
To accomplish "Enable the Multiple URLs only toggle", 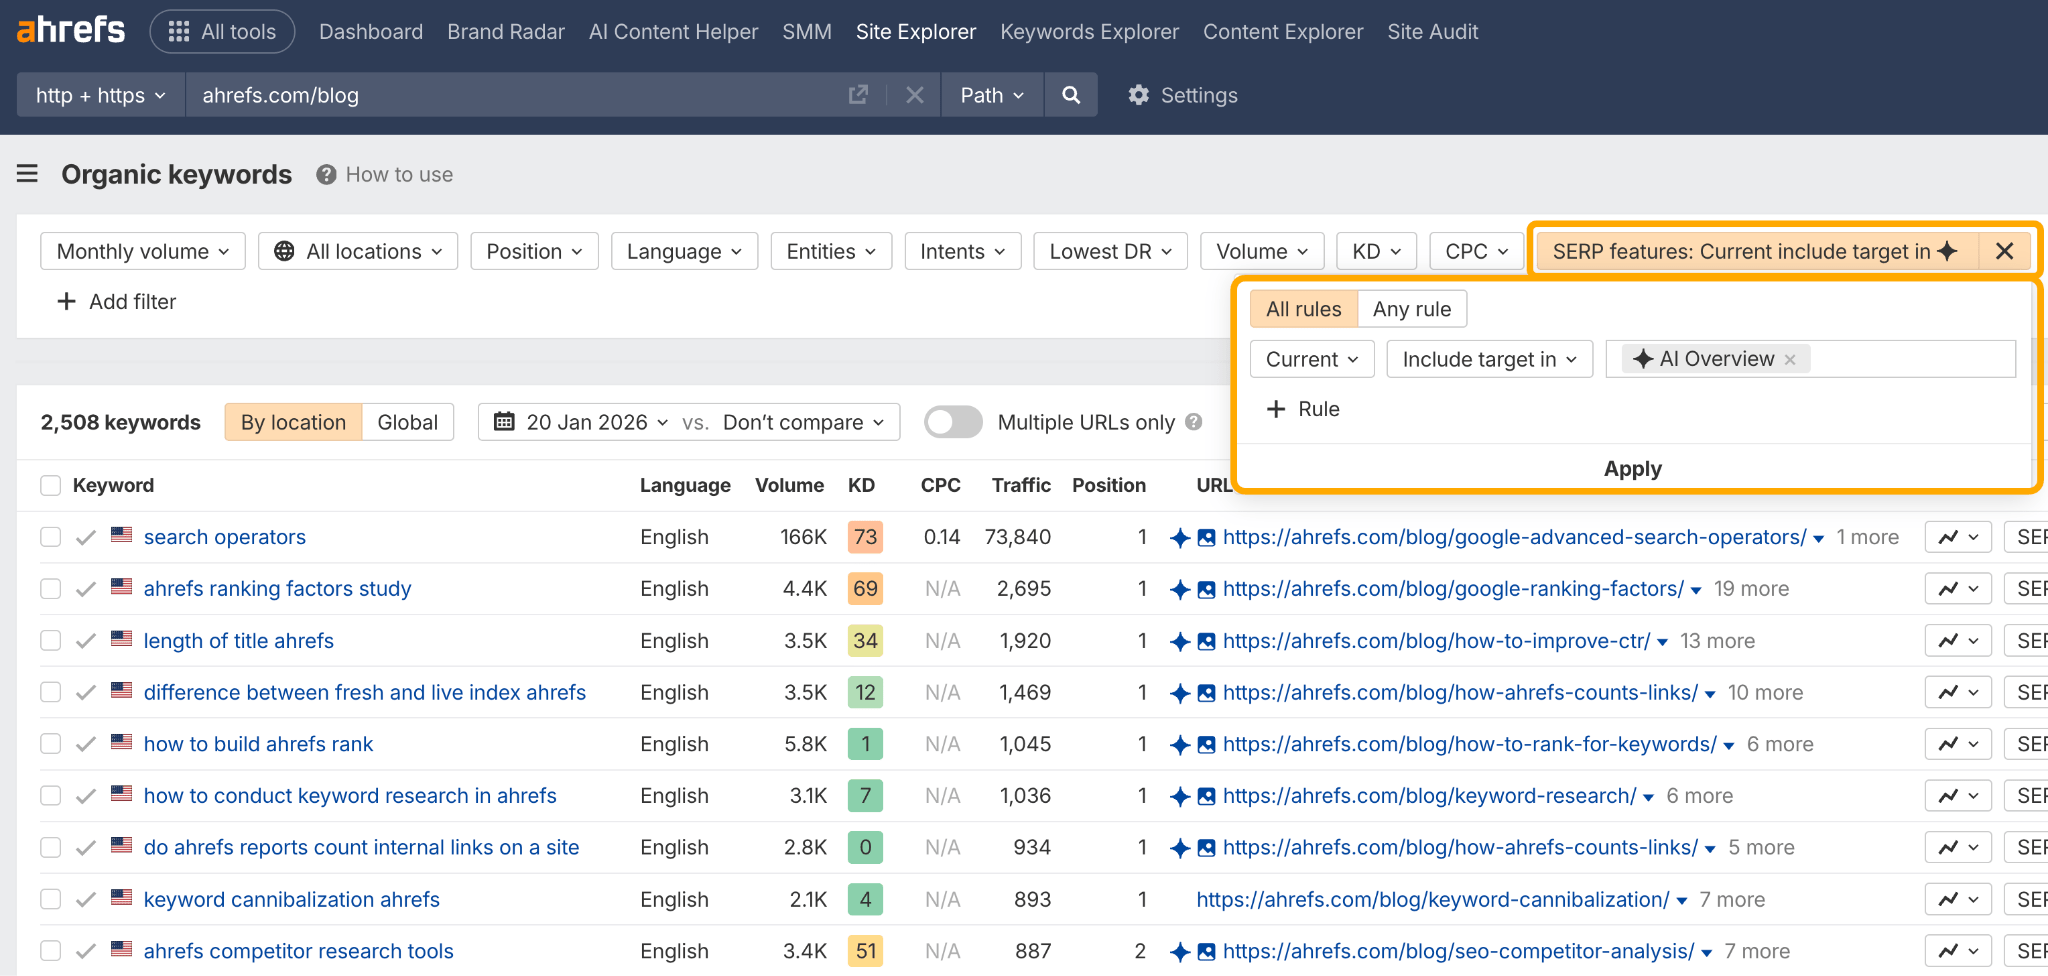I will [952, 422].
